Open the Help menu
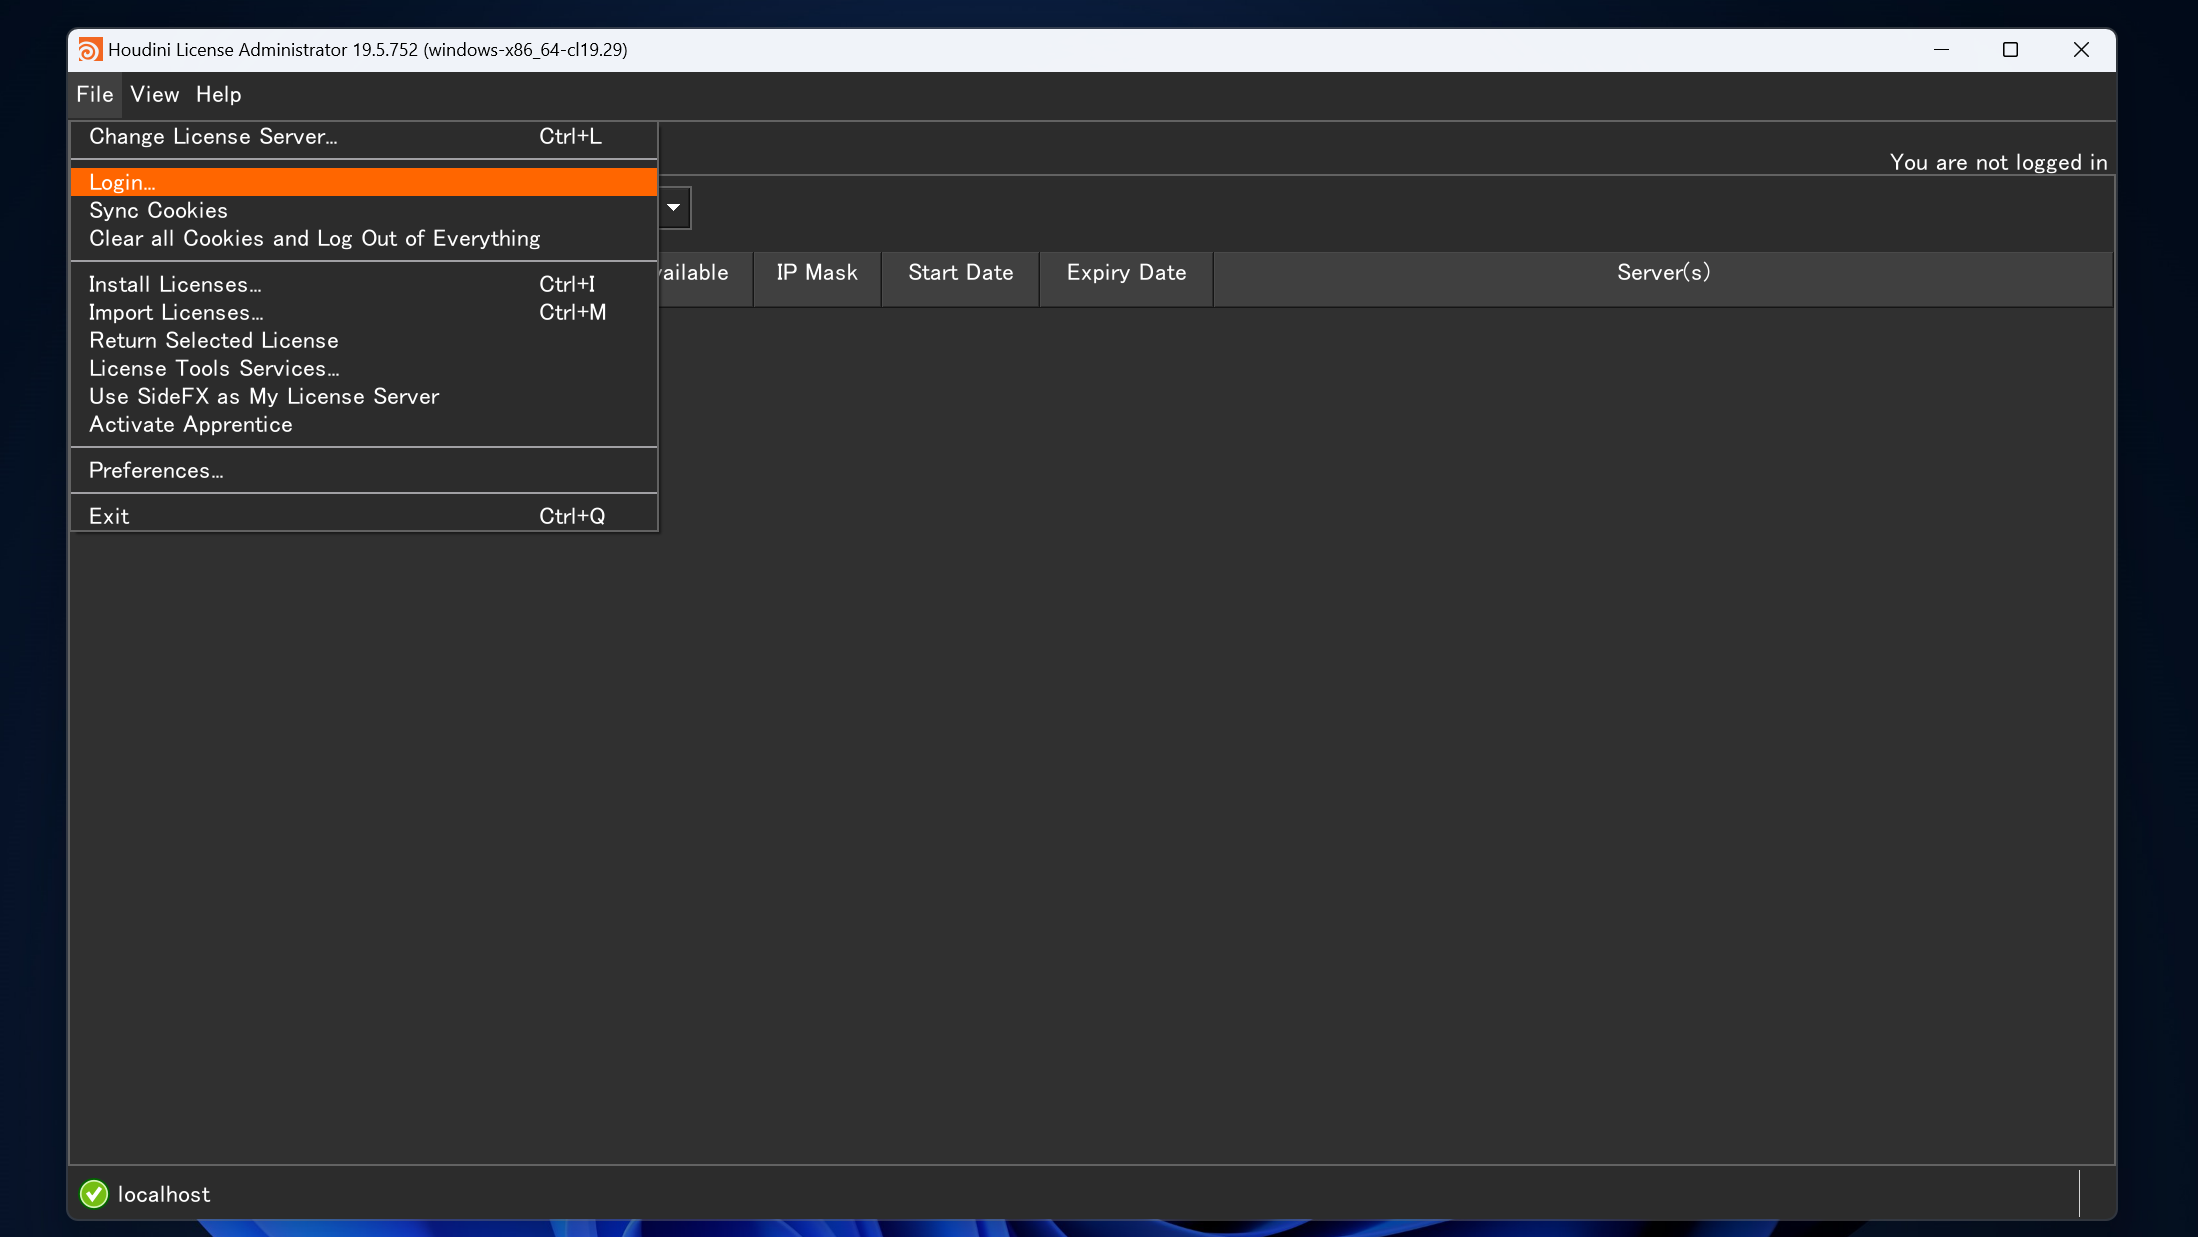This screenshot has width=2198, height=1237. 219,94
